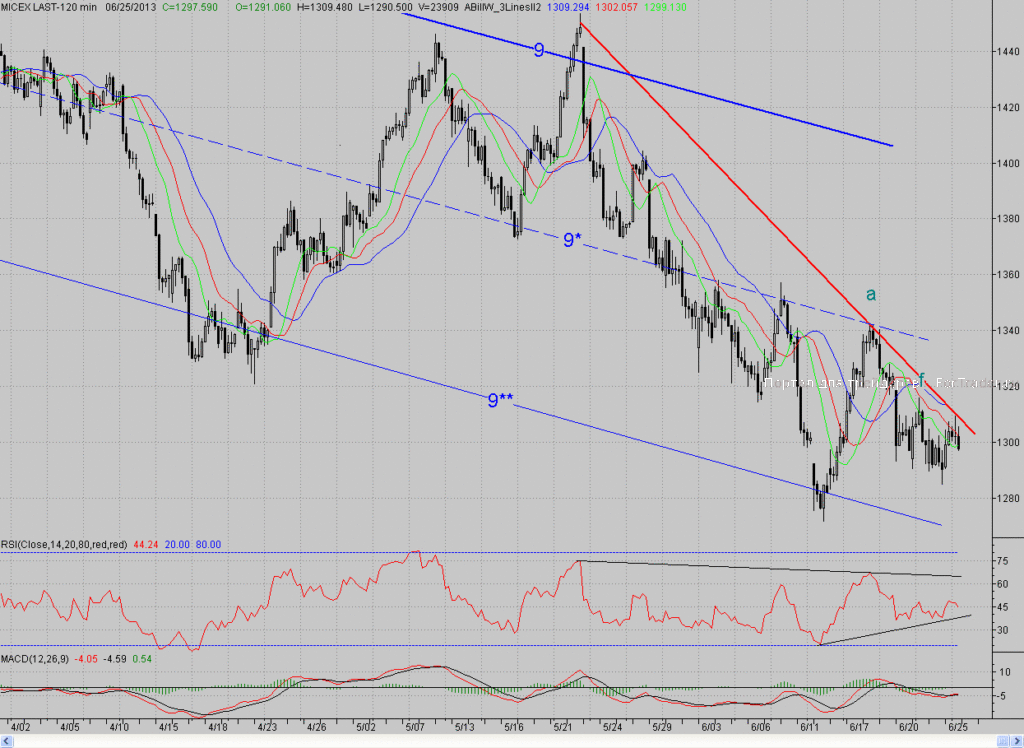Select the '9**' lower channel label

pos(500,400)
